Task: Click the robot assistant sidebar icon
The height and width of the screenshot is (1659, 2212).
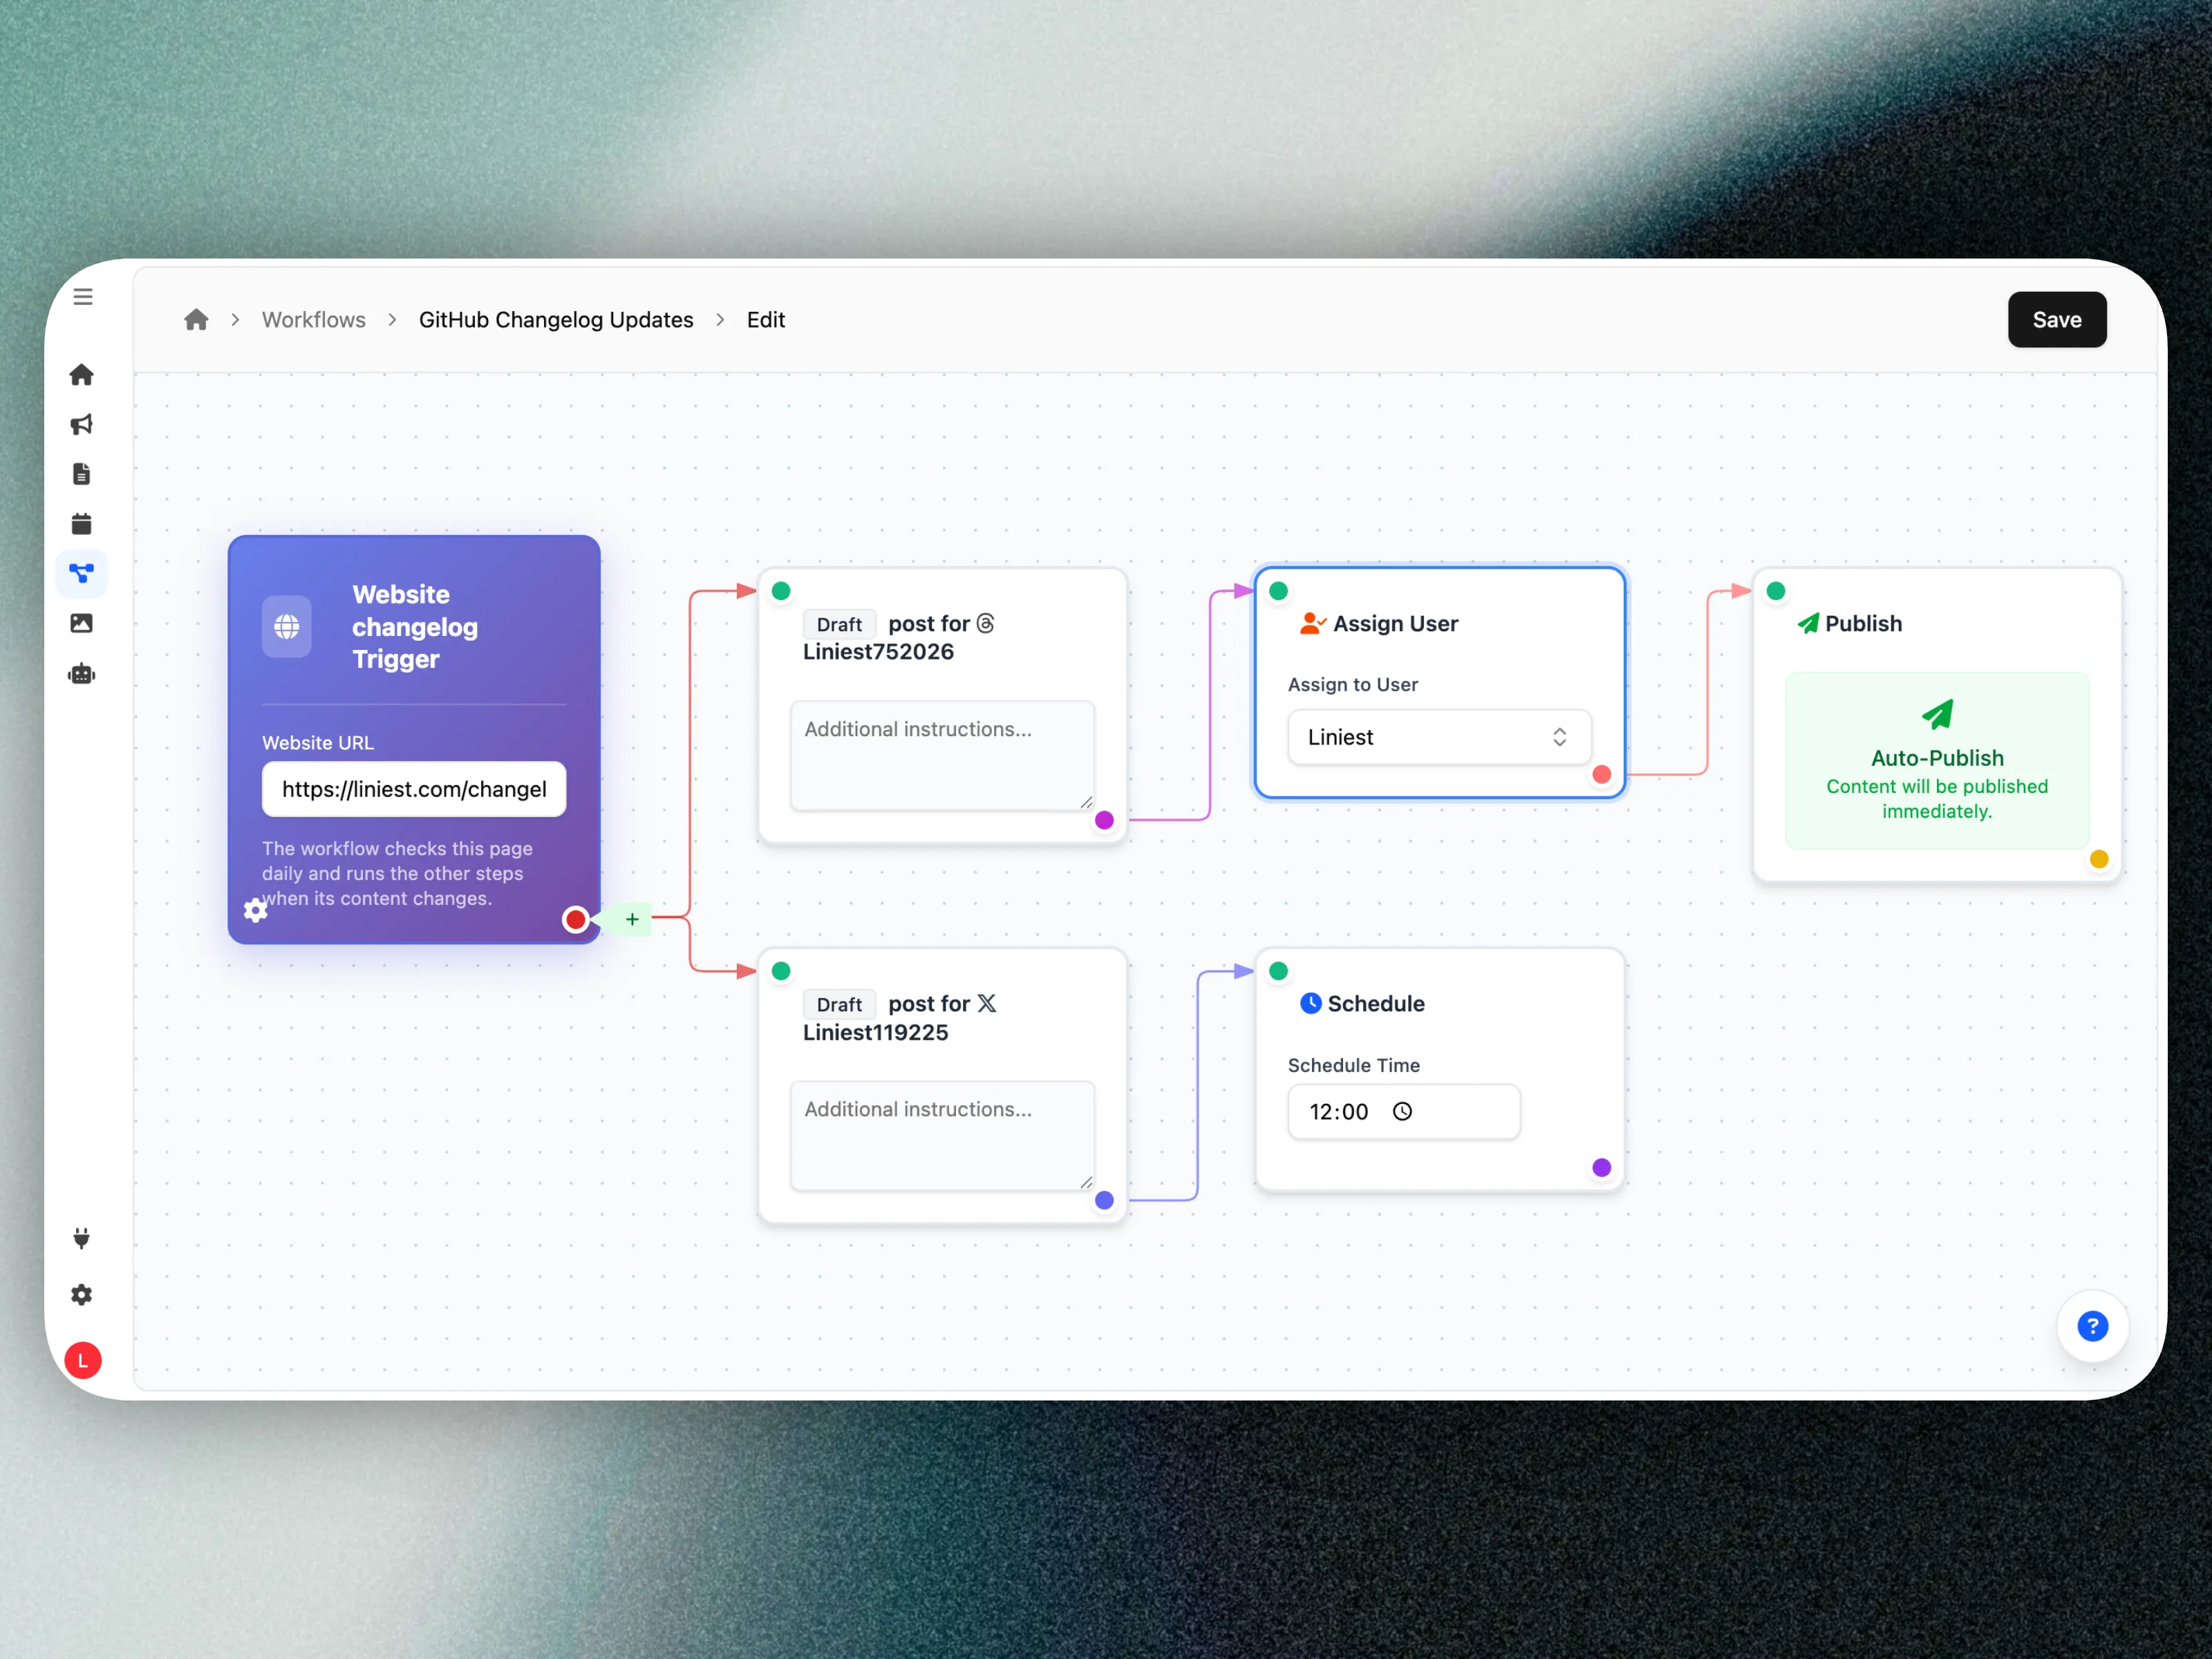Action: point(81,674)
